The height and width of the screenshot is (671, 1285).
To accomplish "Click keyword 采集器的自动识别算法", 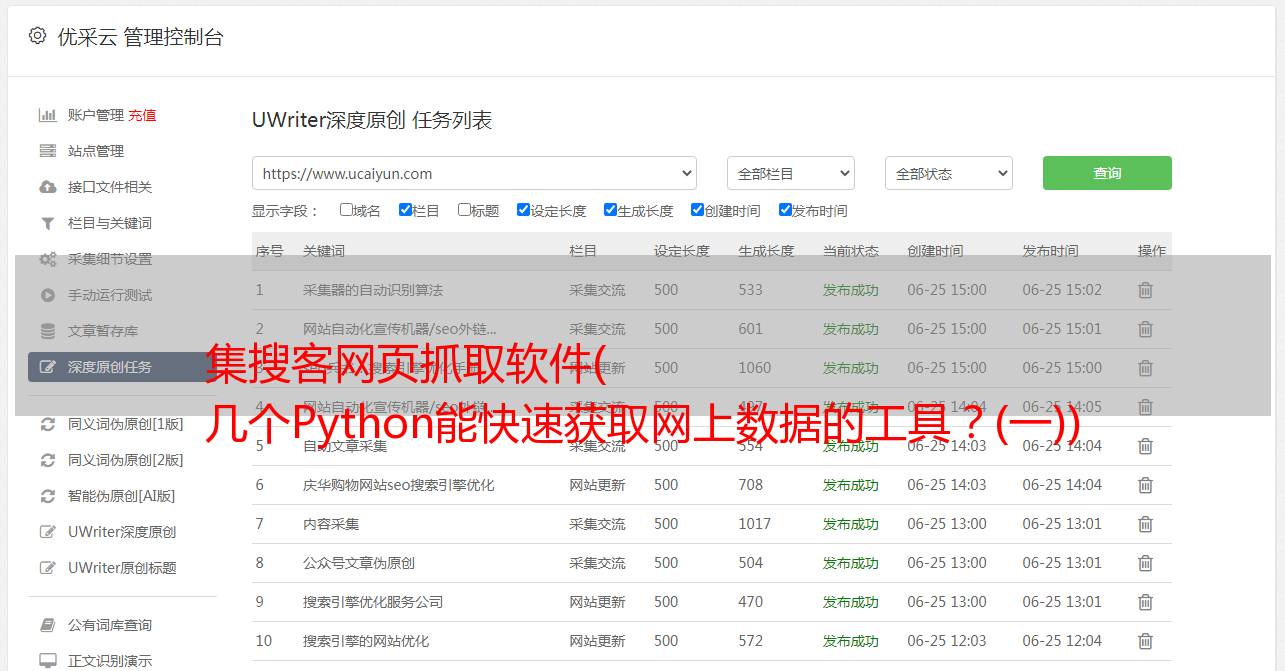I will (x=373, y=290).
